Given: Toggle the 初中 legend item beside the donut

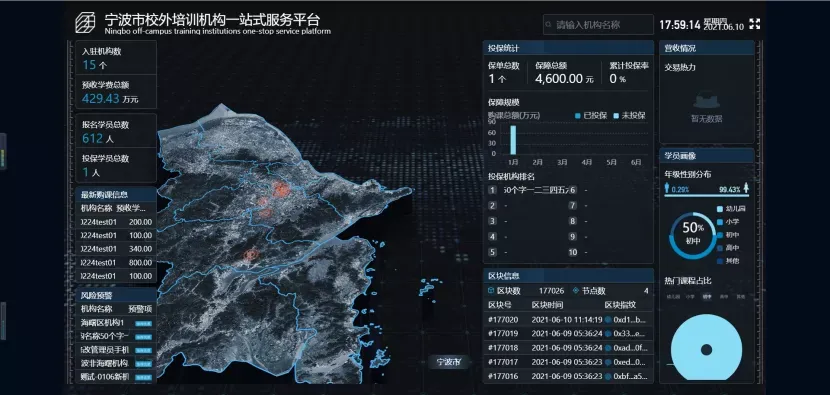Looking at the screenshot, I should click(x=728, y=235).
